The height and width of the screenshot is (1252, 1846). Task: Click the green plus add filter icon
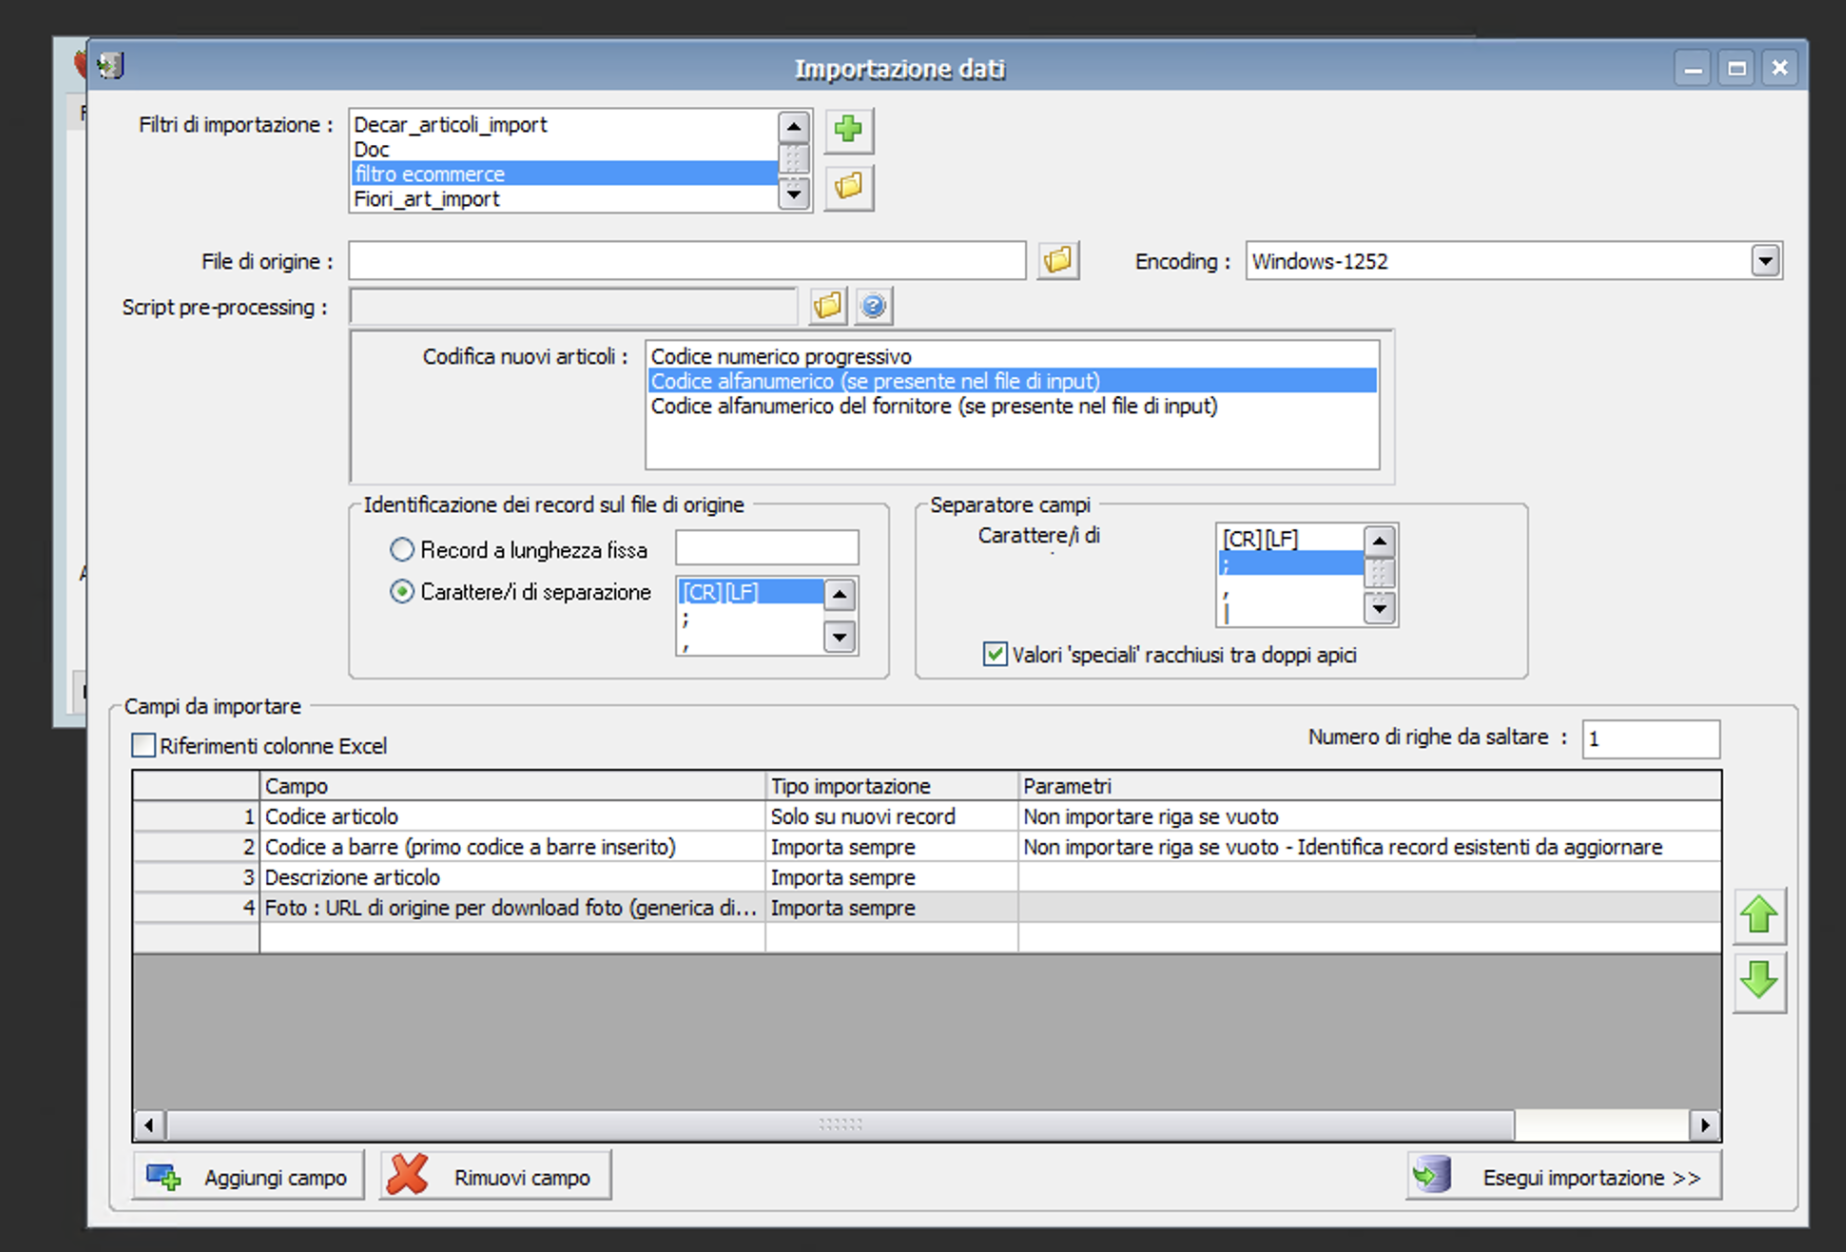pos(848,130)
